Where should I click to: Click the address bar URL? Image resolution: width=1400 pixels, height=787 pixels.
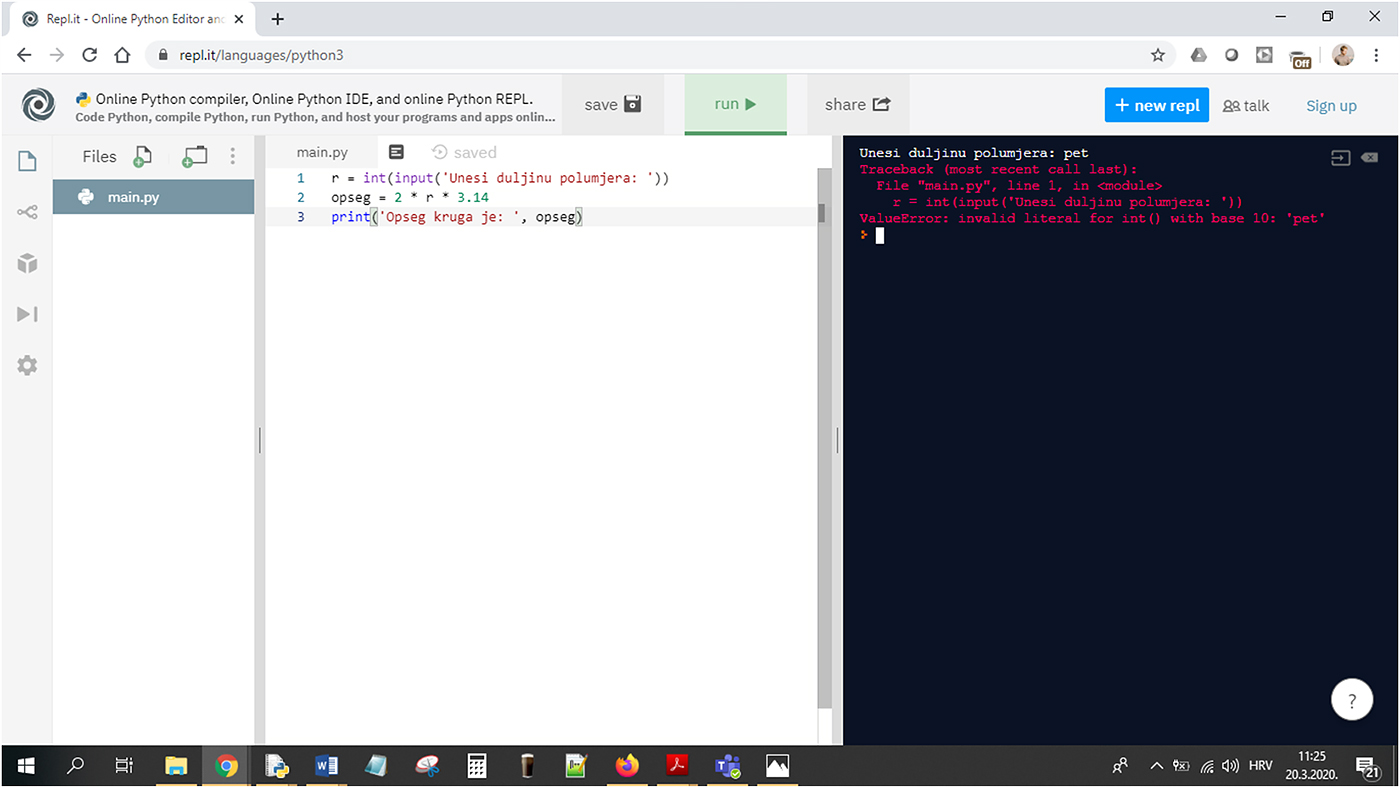(x=261, y=55)
